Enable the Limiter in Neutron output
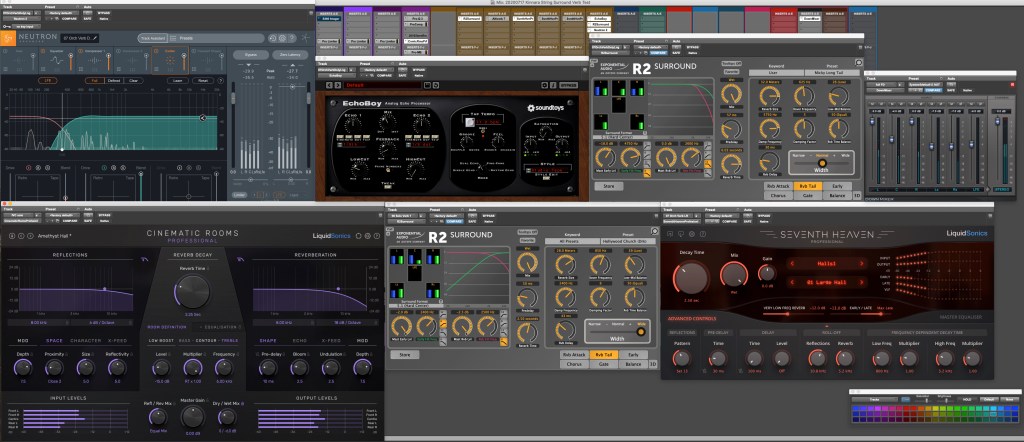This screenshot has height=442, width=1024. [x=239, y=194]
